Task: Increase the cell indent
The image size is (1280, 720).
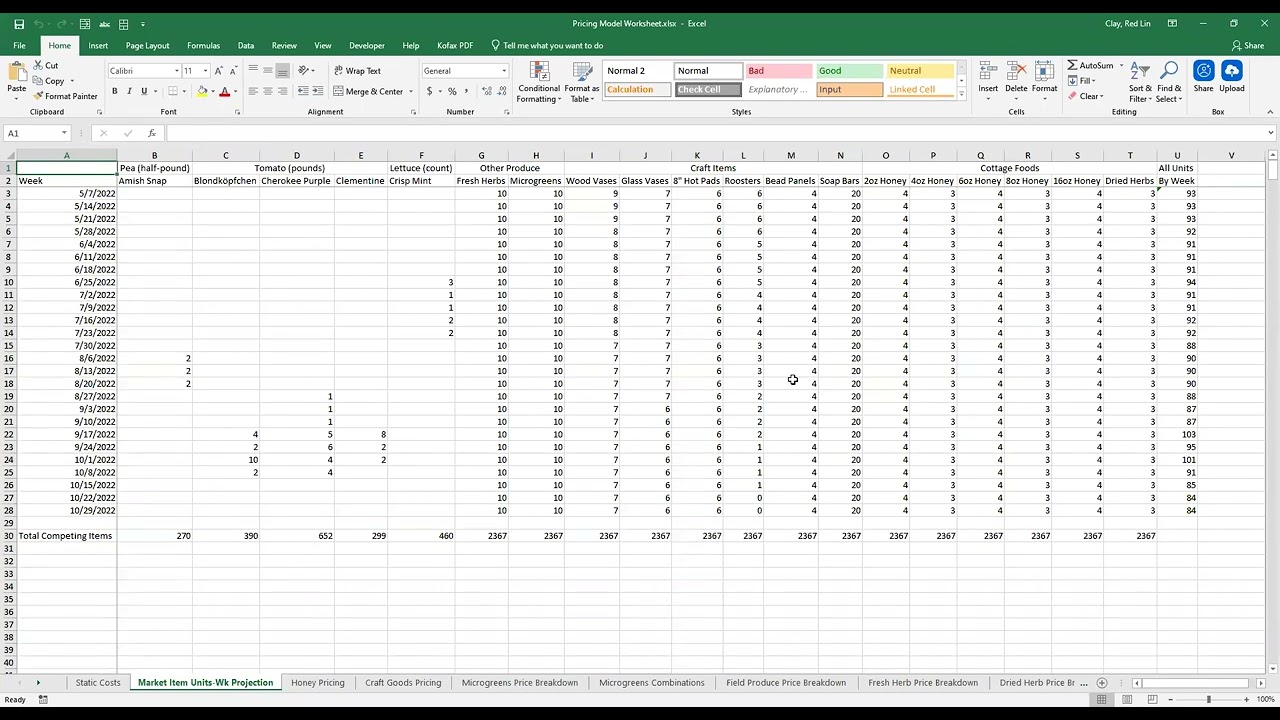Action: [319, 91]
